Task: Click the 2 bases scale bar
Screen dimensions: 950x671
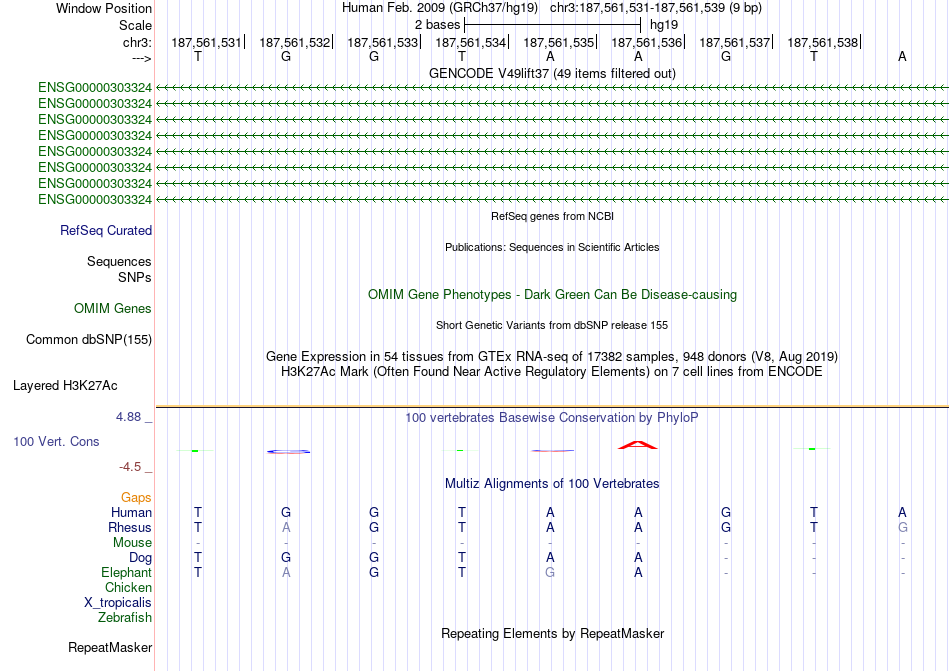Action: click(552, 25)
